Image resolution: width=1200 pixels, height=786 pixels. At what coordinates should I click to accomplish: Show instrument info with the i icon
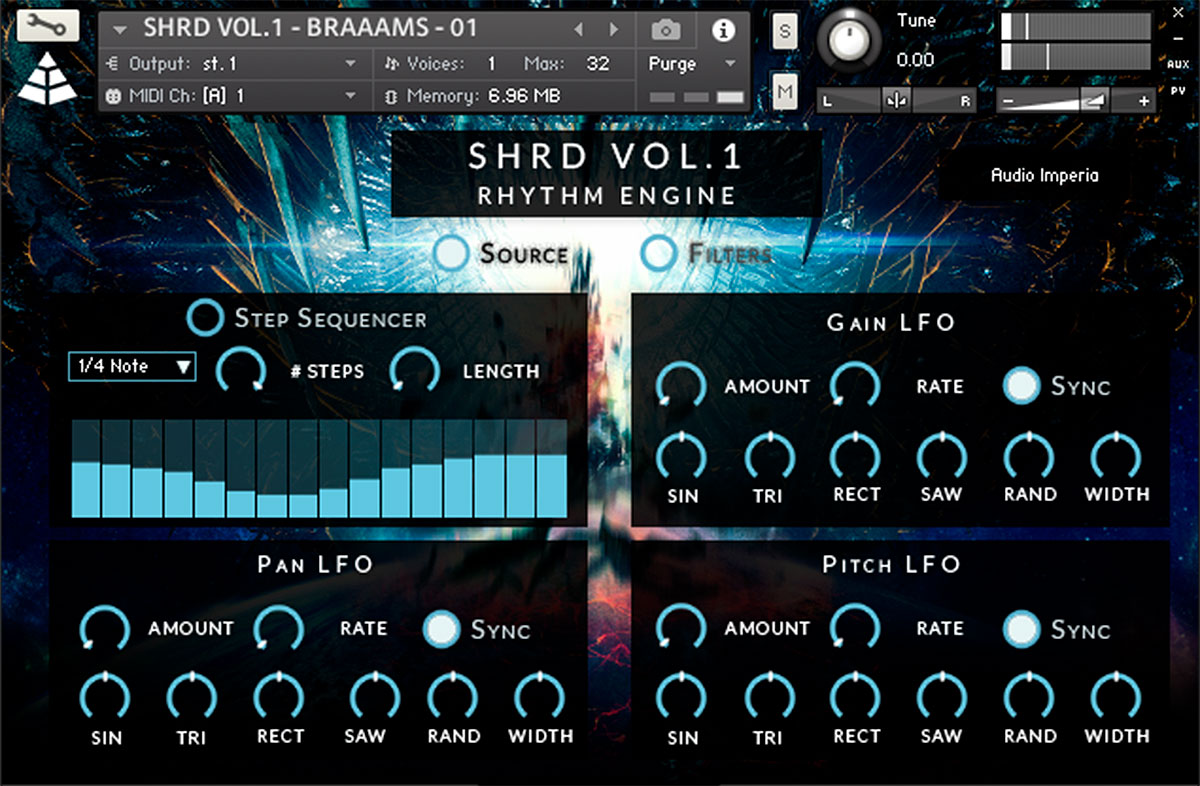[x=723, y=30]
